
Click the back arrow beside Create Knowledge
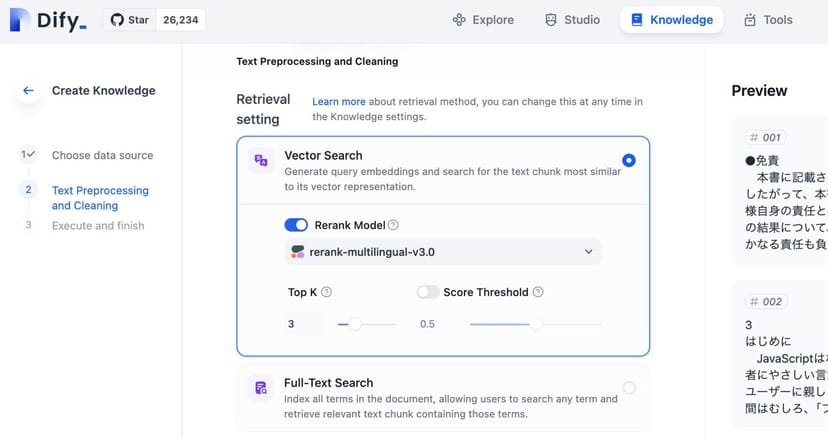coord(28,91)
